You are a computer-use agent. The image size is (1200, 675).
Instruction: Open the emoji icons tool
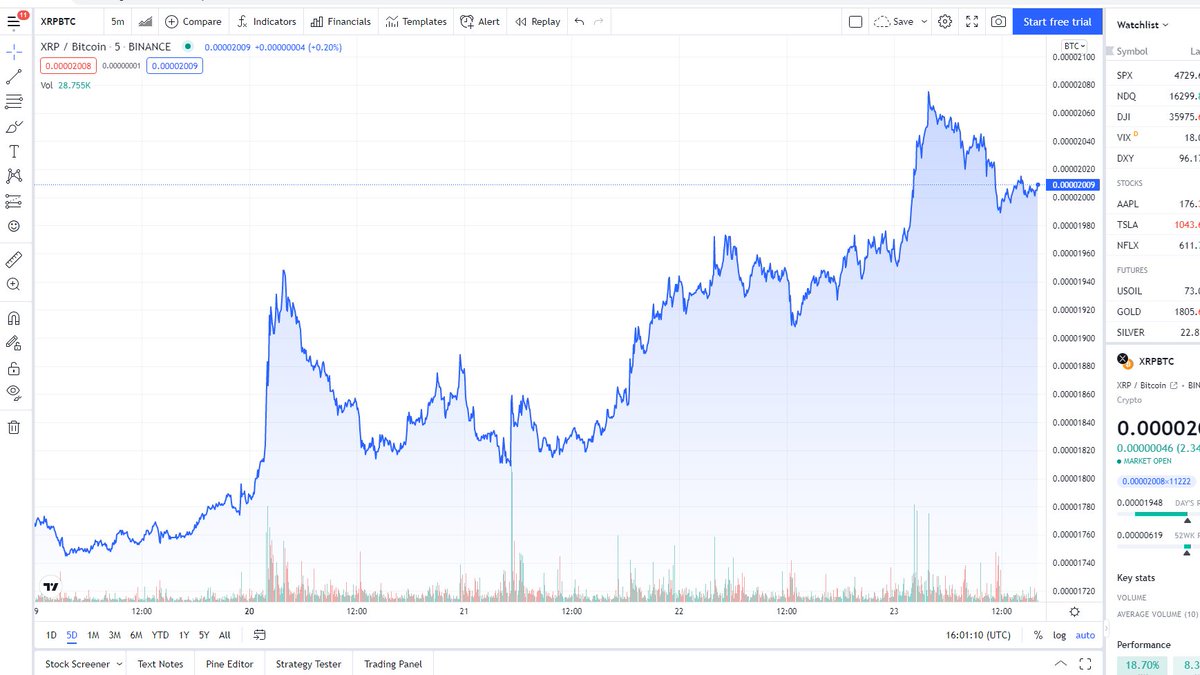tap(14, 226)
